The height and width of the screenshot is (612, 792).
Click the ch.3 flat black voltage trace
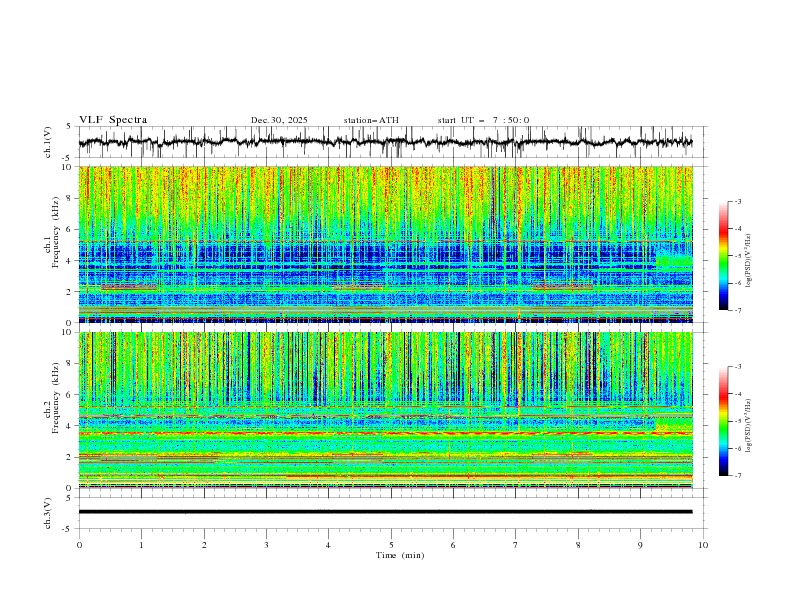pos(385,512)
